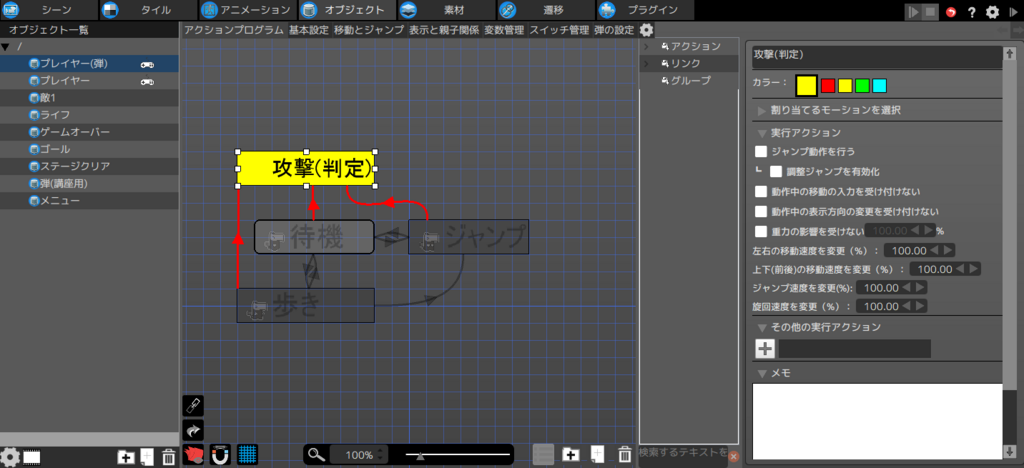The height and width of the screenshot is (468, 1024).
Task: Select 敵1 in the object list
Action: coord(89,98)
